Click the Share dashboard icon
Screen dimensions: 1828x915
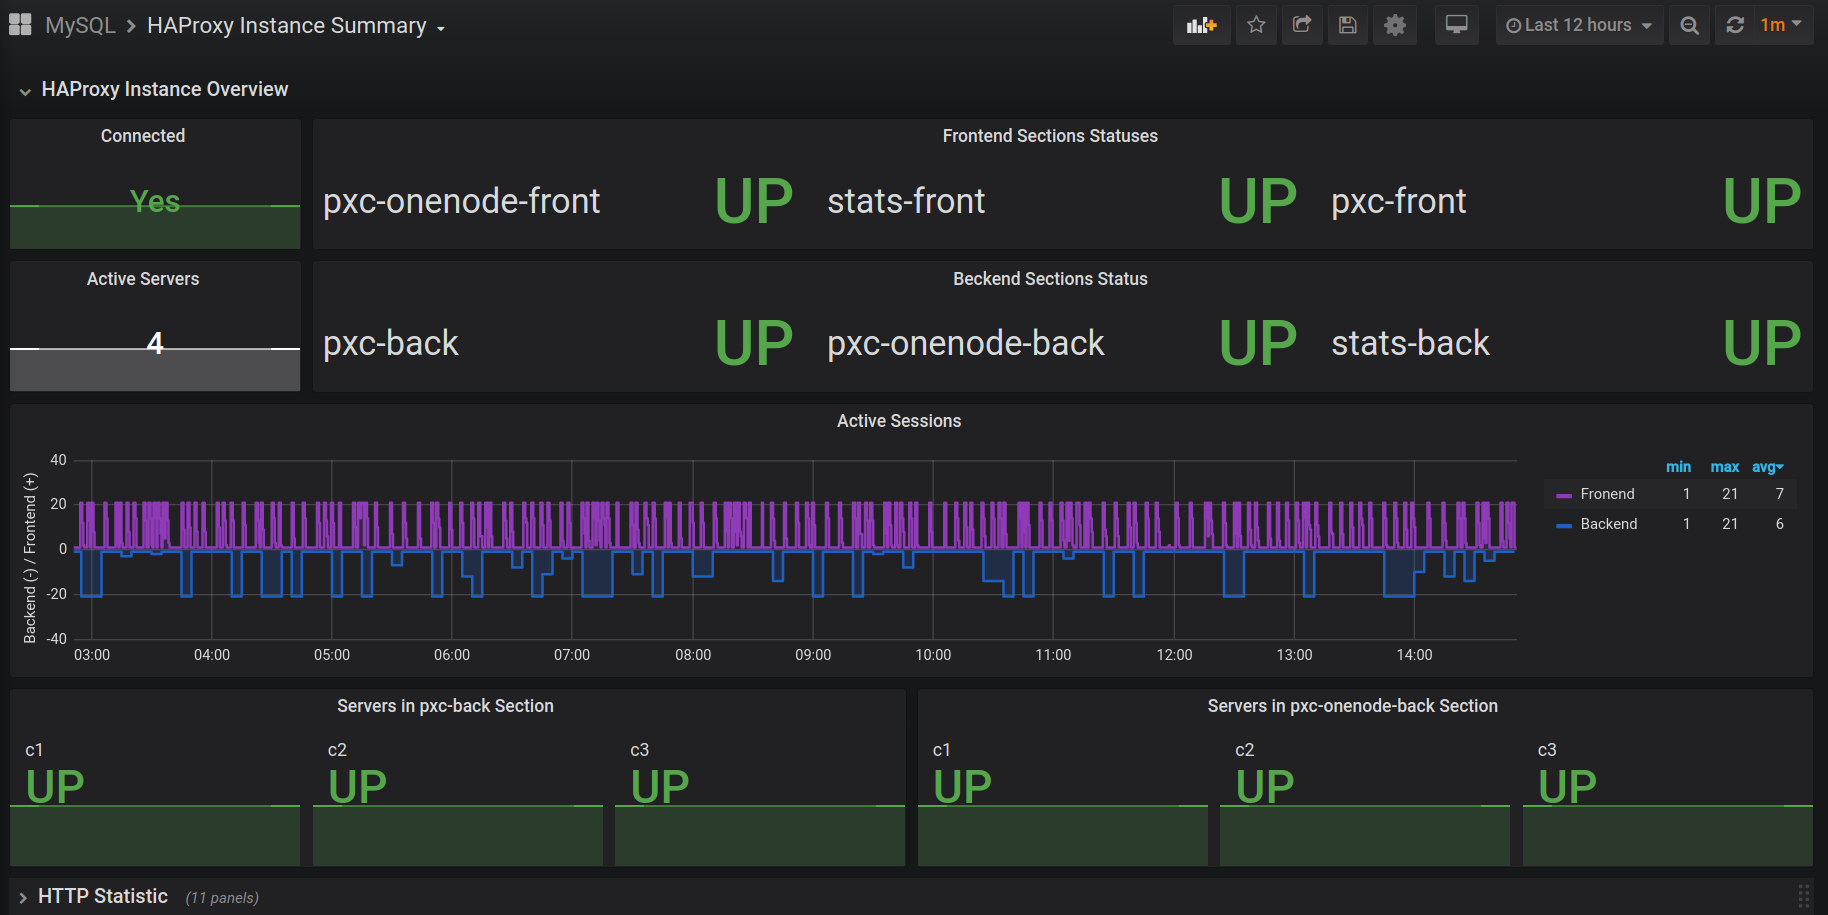pyautogui.click(x=1301, y=25)
